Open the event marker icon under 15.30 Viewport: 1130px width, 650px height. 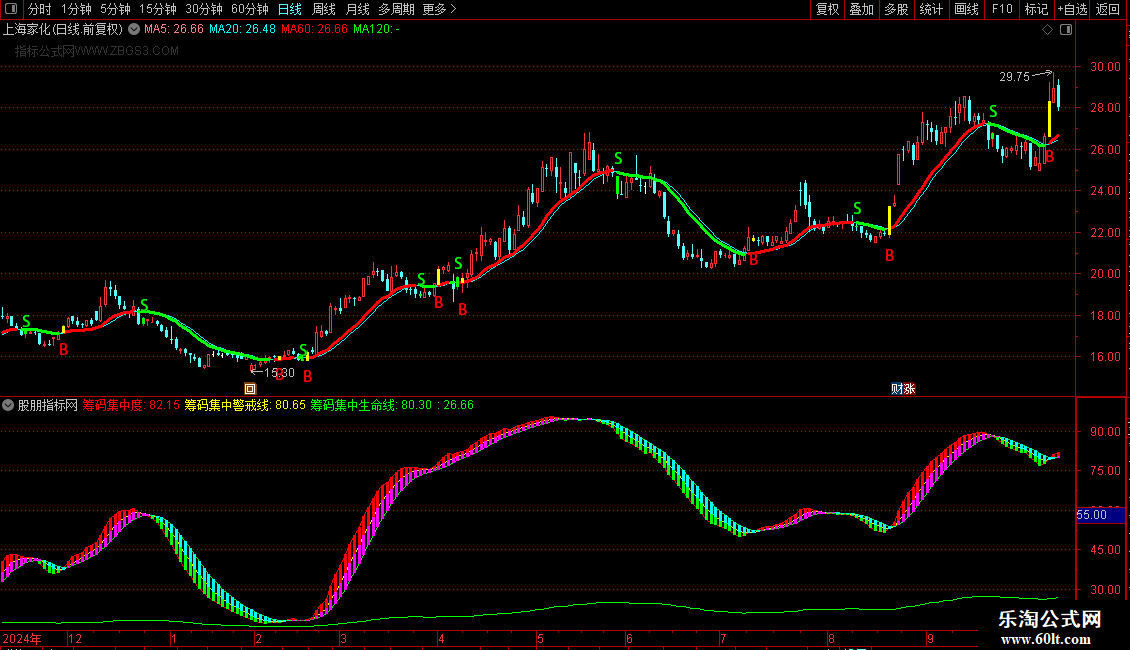tap(250, 388)
